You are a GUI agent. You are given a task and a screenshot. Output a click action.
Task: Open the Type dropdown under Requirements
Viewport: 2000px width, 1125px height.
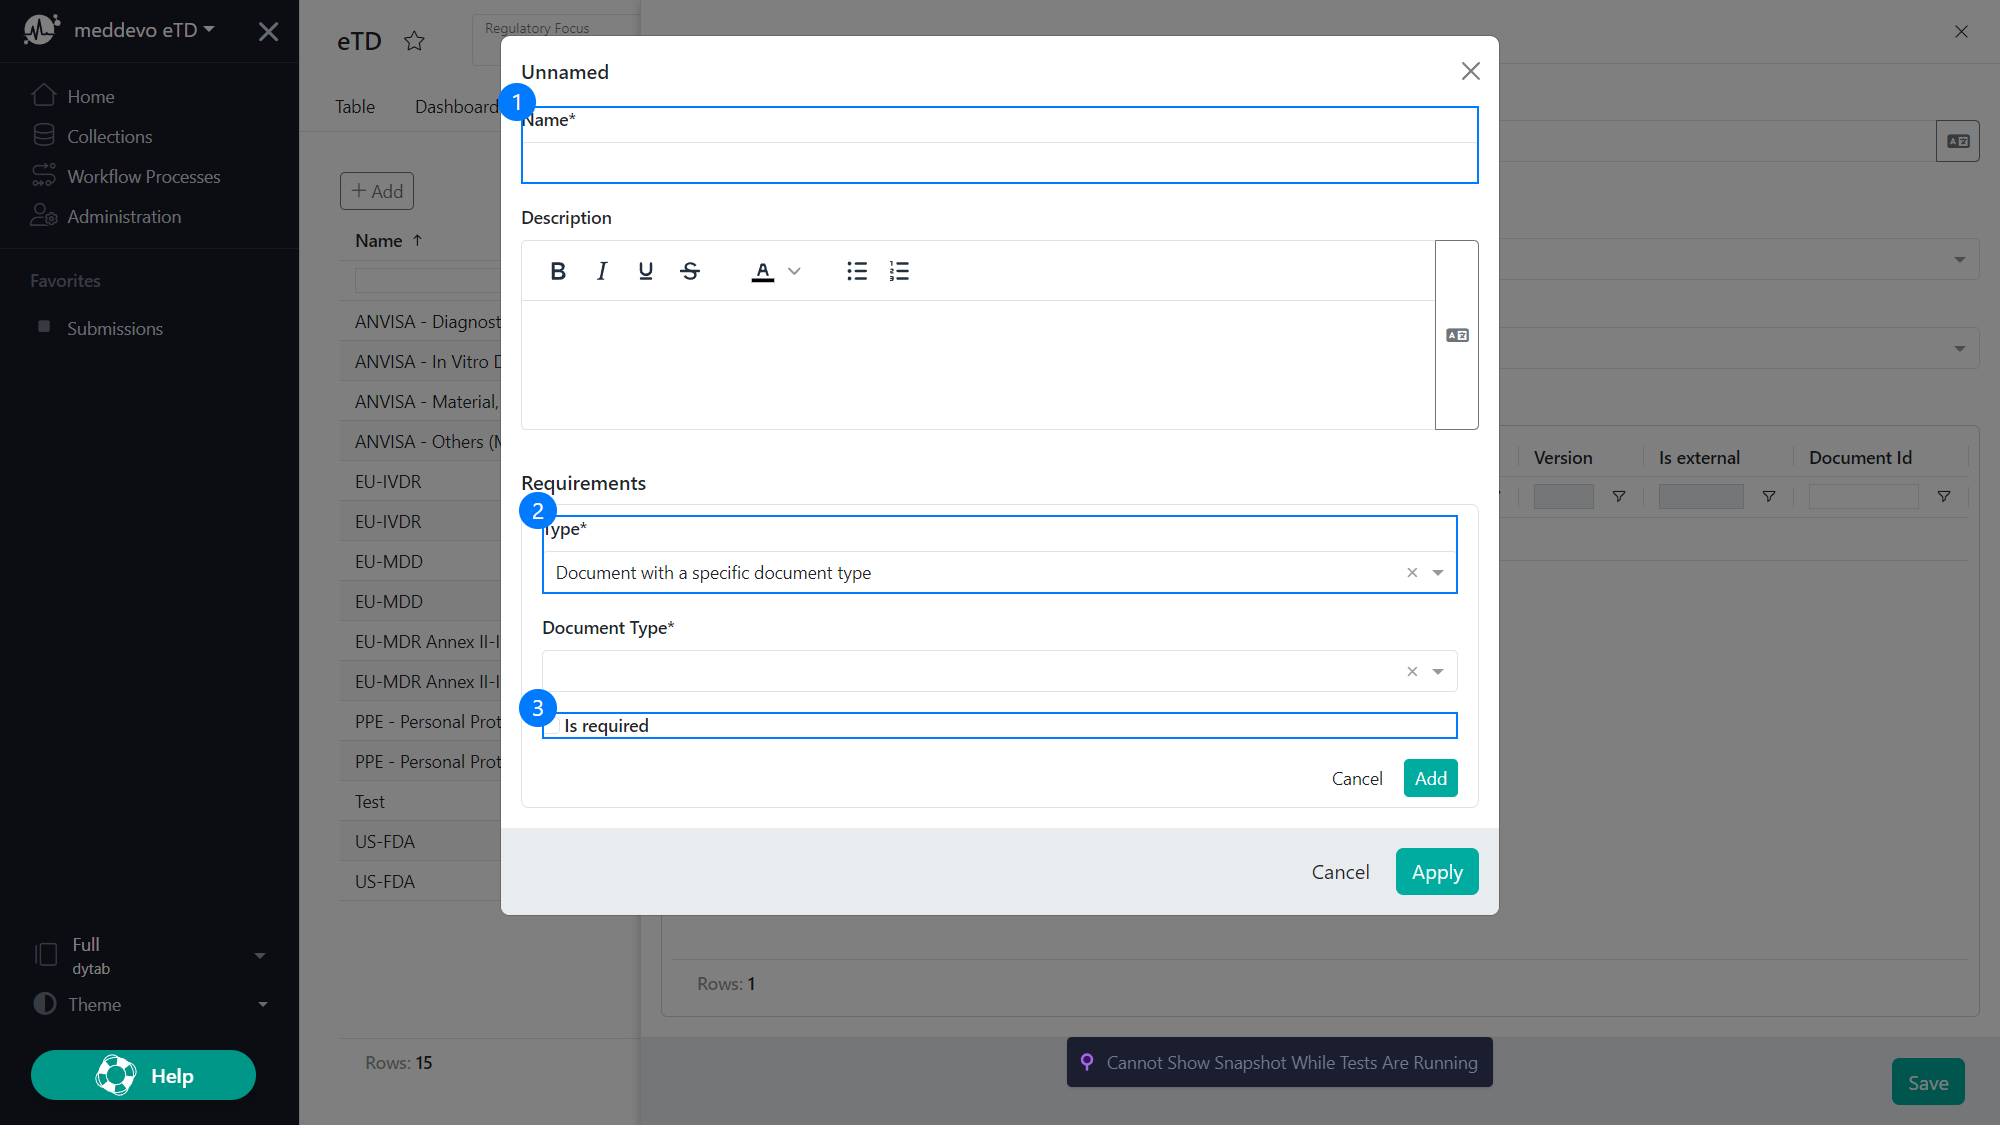coord(1439,572)
